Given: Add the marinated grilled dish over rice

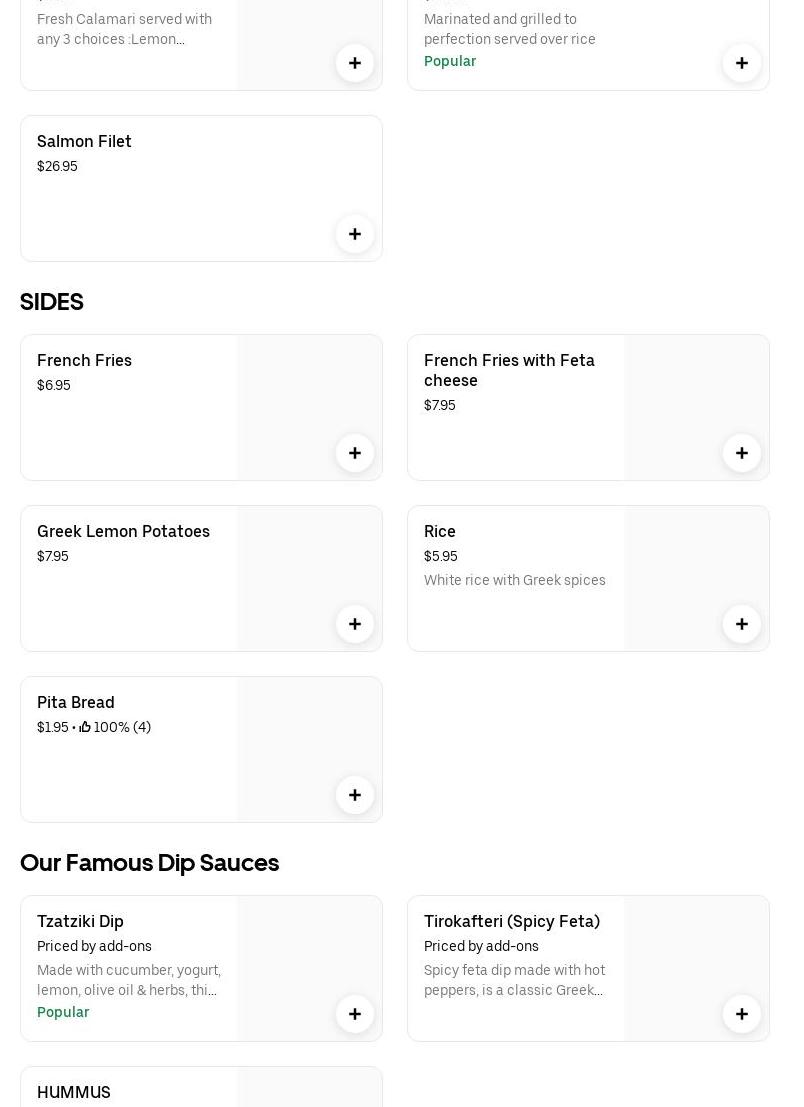Looking at the screenshot, I should 742,63.
